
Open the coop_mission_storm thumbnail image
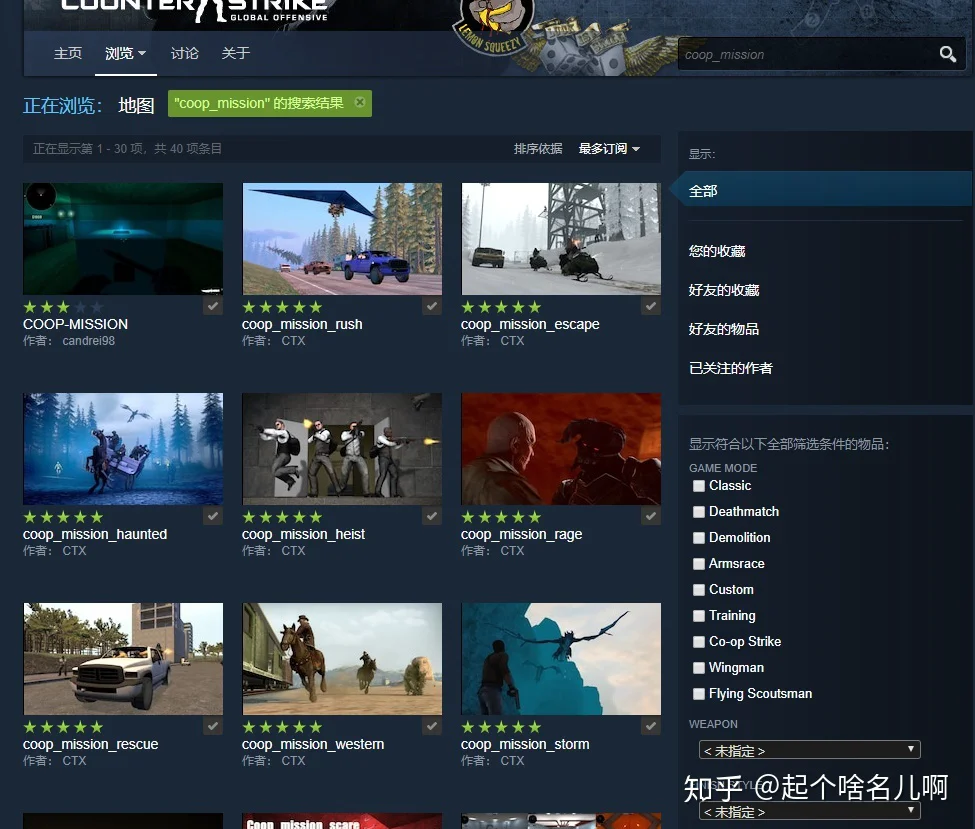(x=561, y=659)
